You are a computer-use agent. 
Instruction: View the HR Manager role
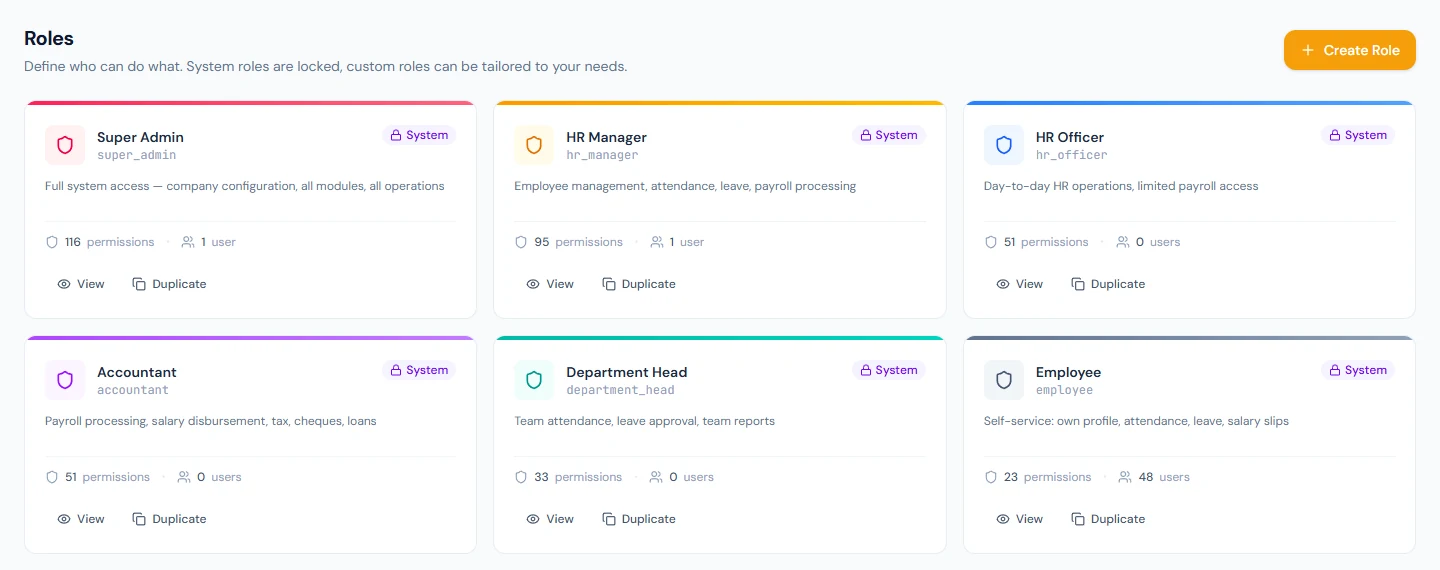[550, 284]
